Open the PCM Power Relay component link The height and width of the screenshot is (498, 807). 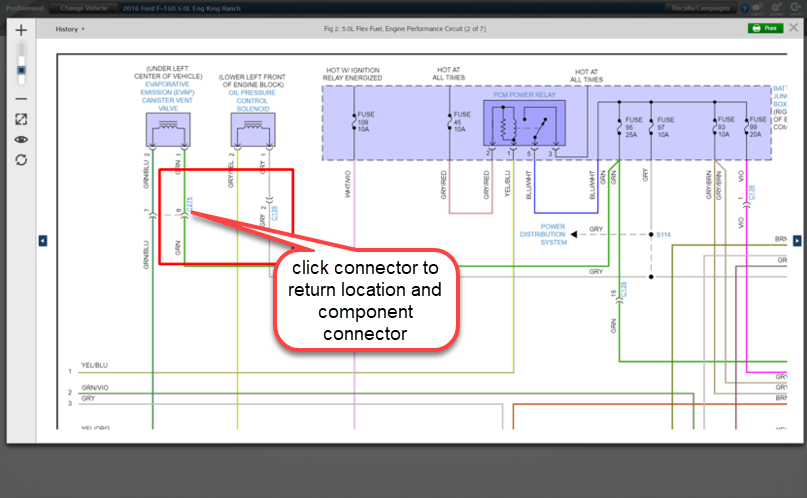point(522,93)
